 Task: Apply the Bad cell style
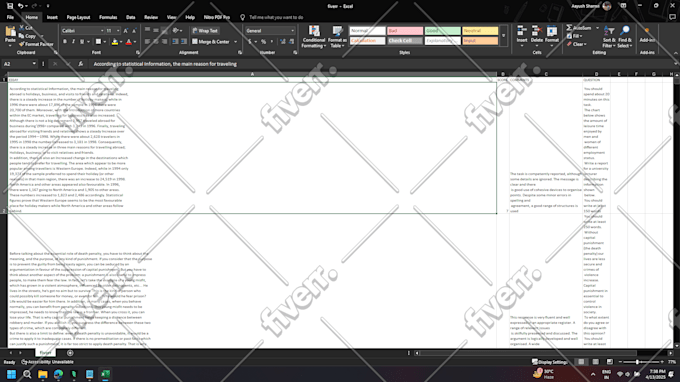[405, 31]
